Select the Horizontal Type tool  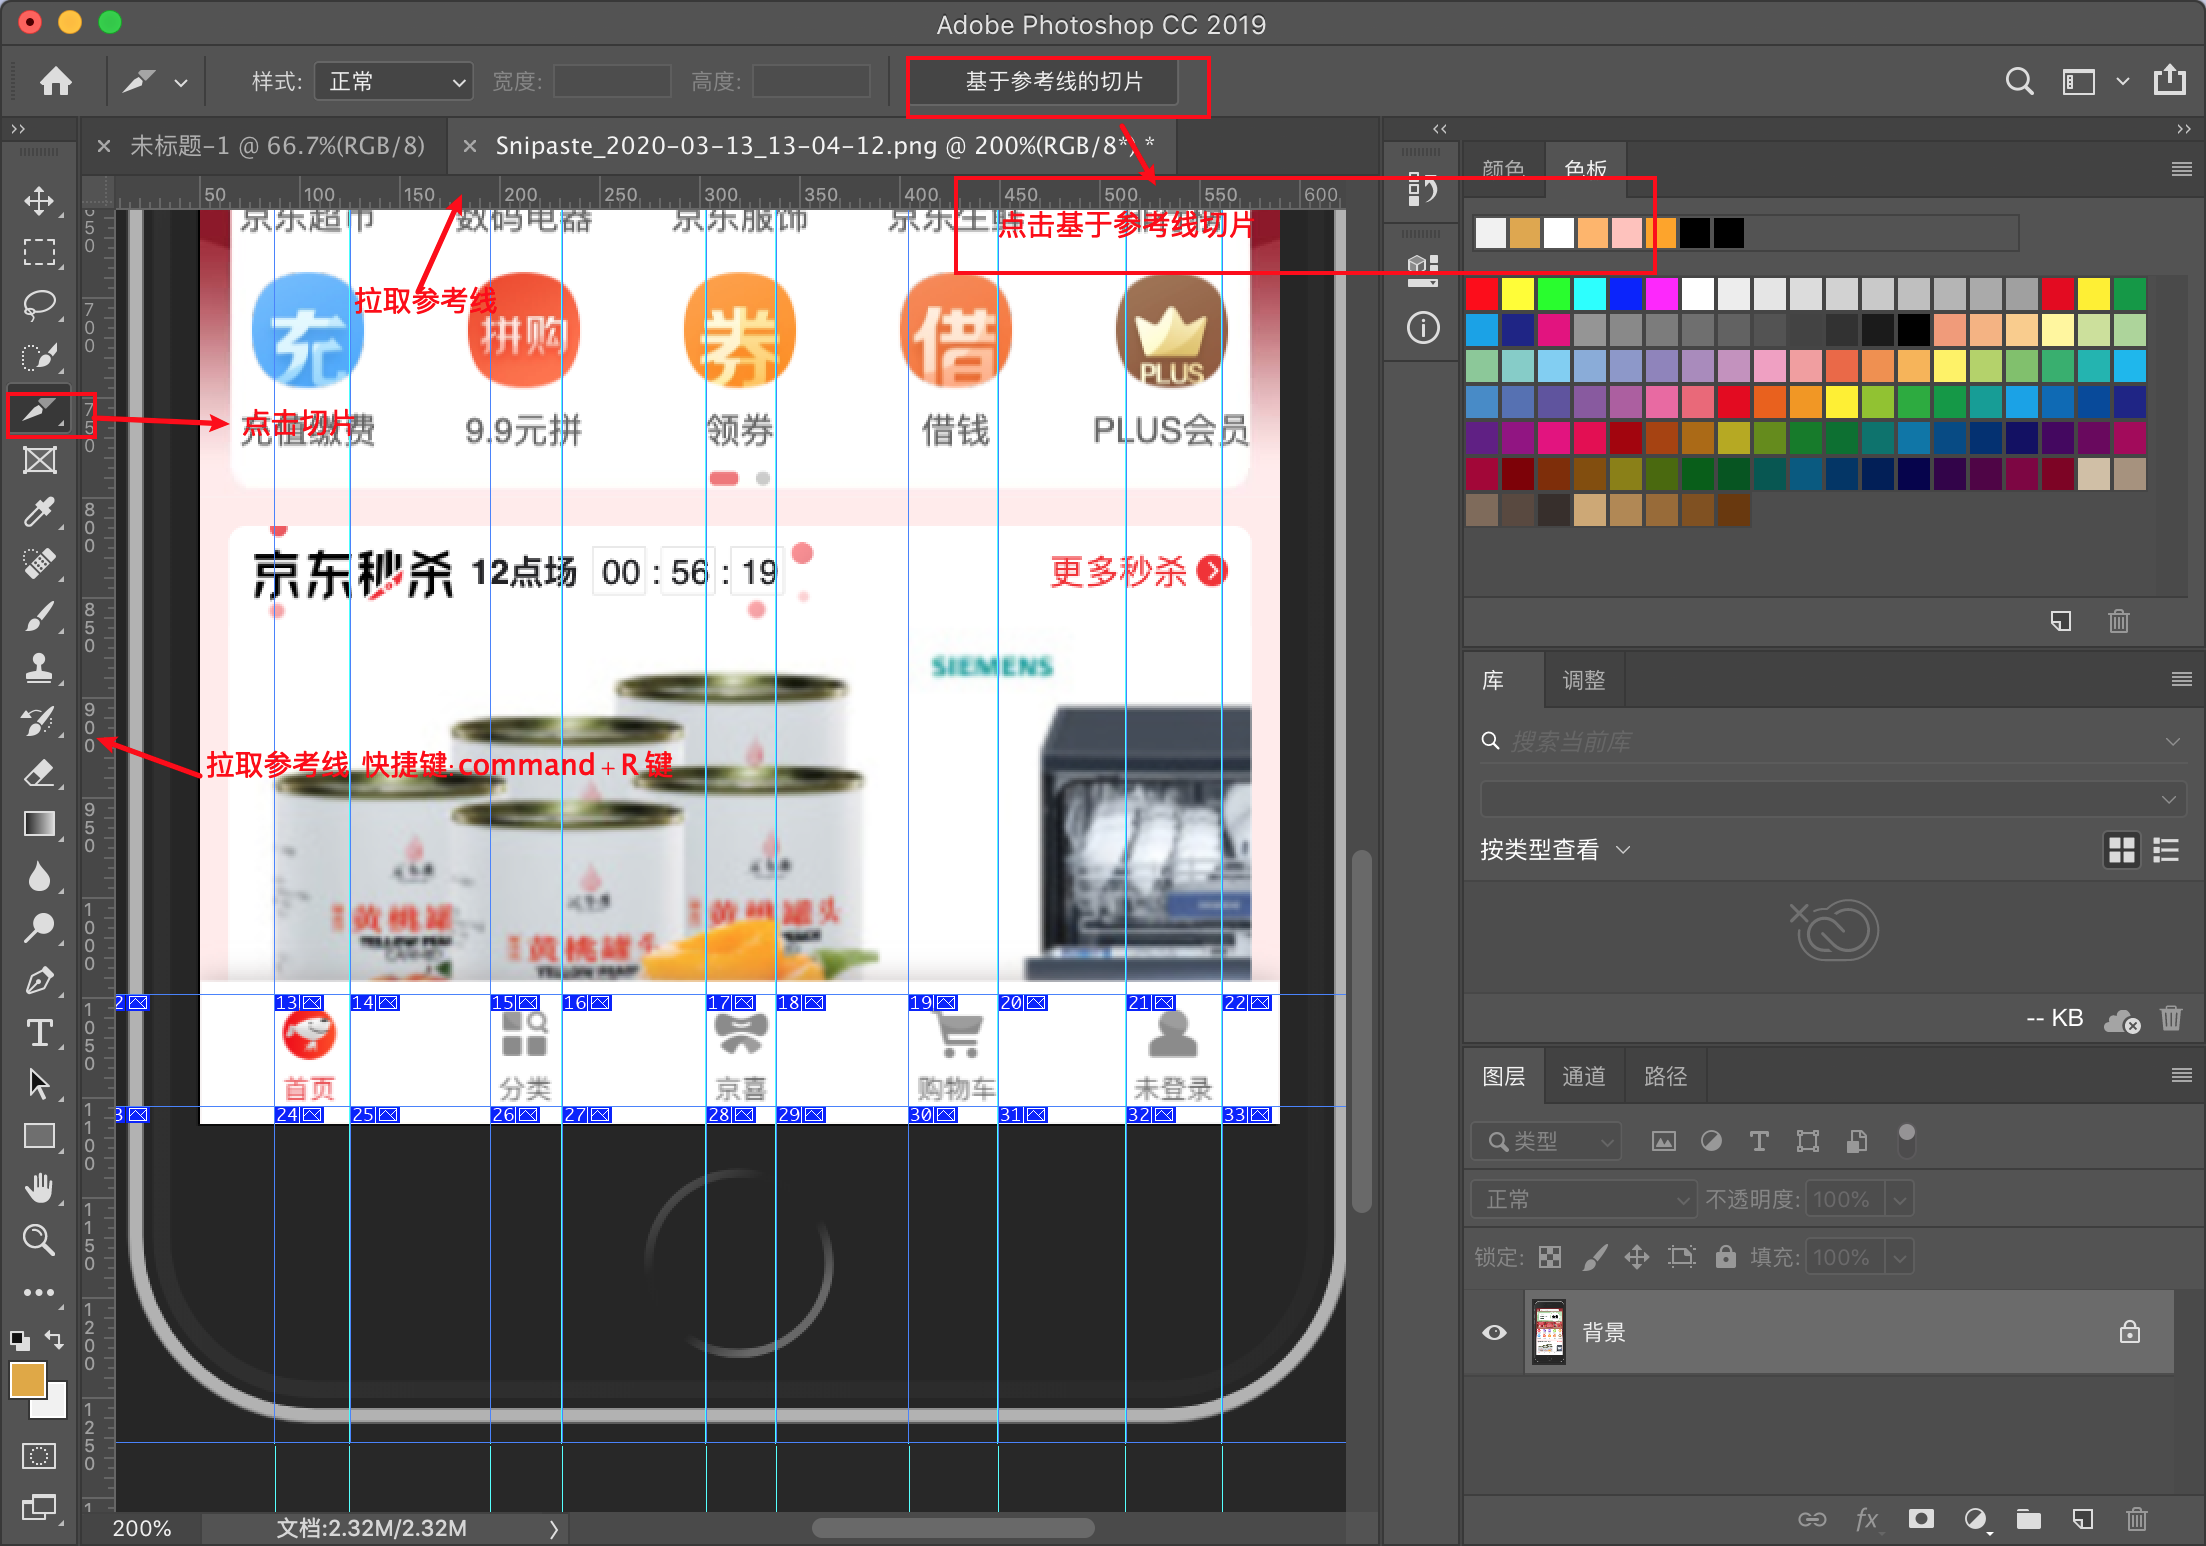pos(39,1032)
